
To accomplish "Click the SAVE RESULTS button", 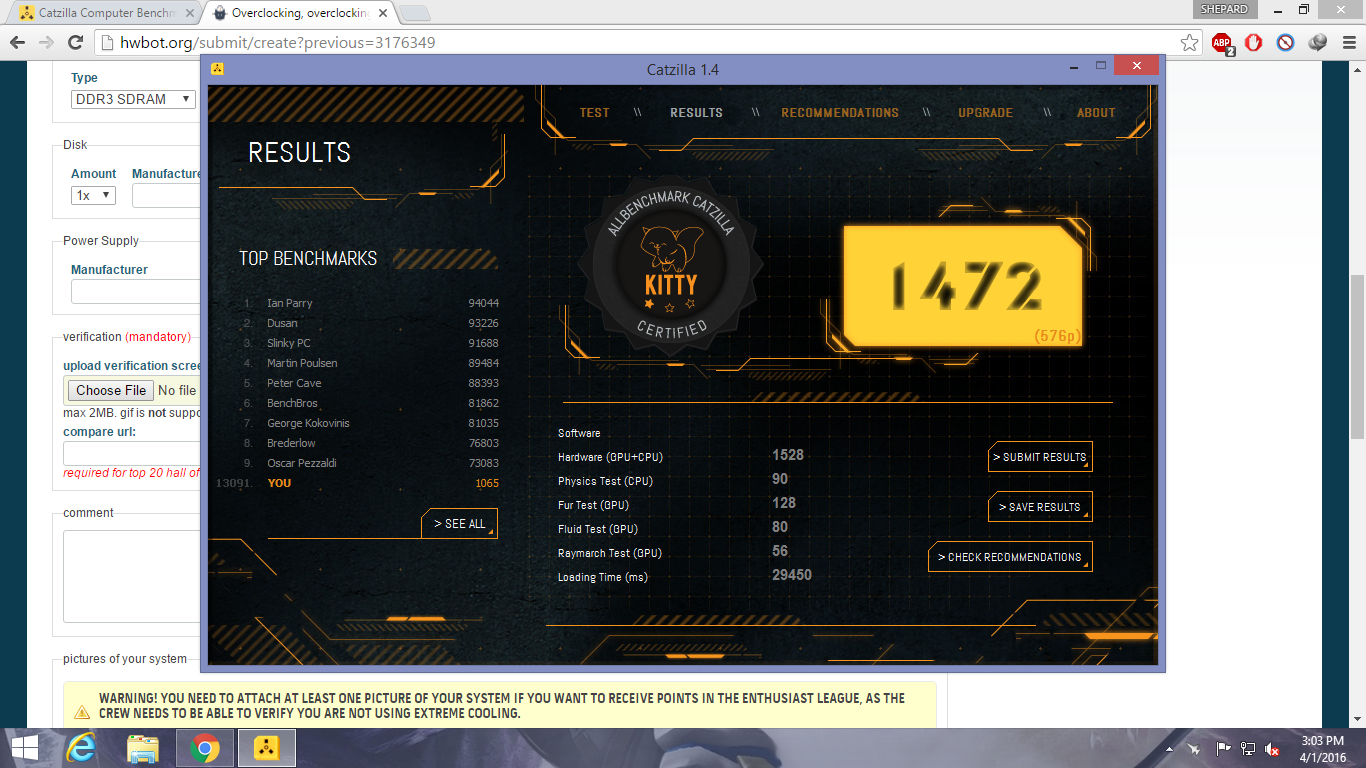I will pyautogui.click(x=1040, y=507).
